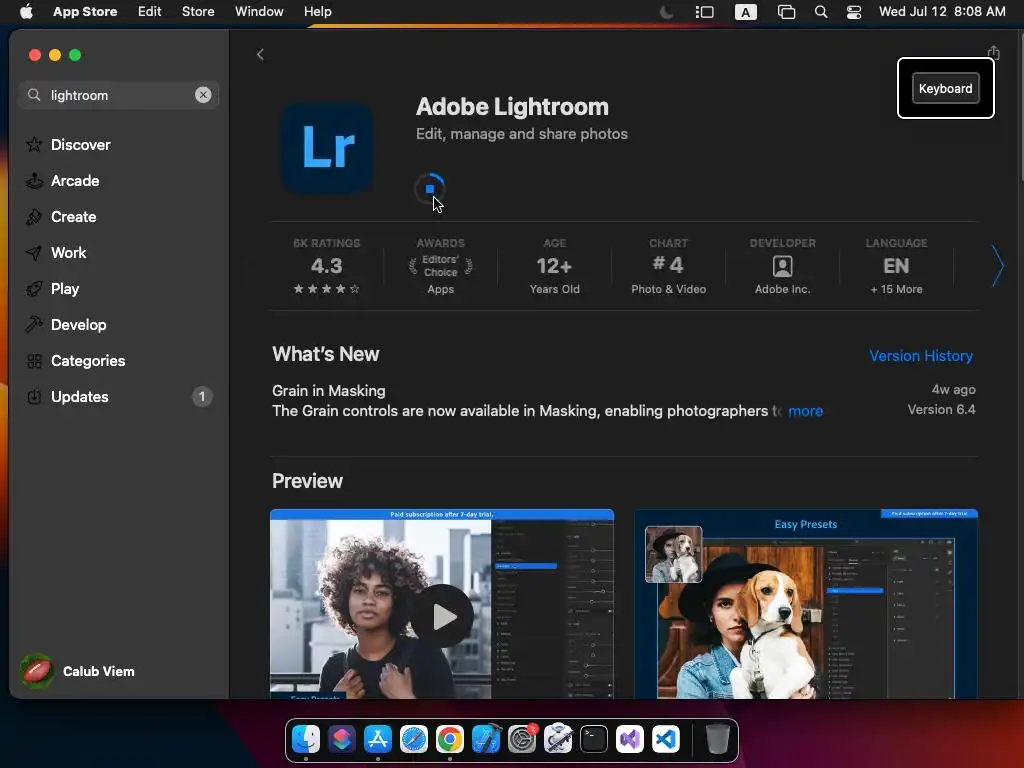Screen dimensions: 1024x768
Task: Click the Arcade joystick icon
Action: coord(34,181)
